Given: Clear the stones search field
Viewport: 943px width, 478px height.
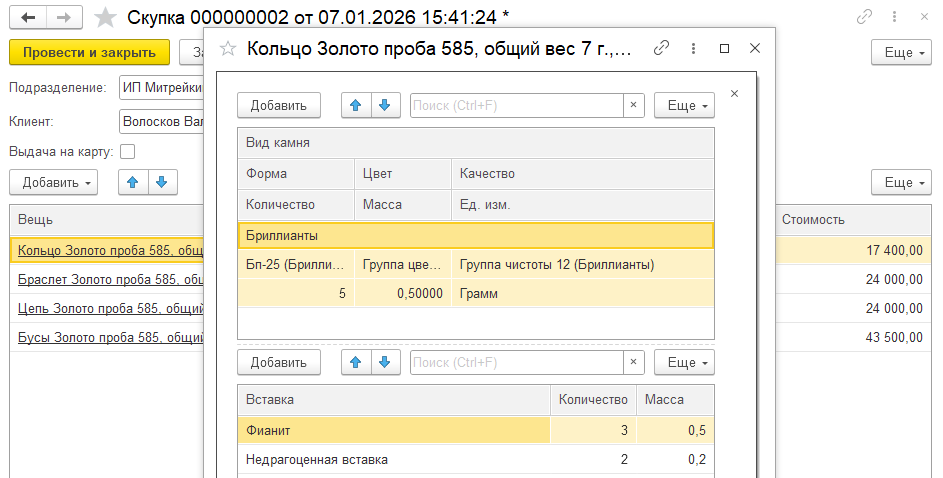Looking at the screenshot, I should (x=633, y=105).
